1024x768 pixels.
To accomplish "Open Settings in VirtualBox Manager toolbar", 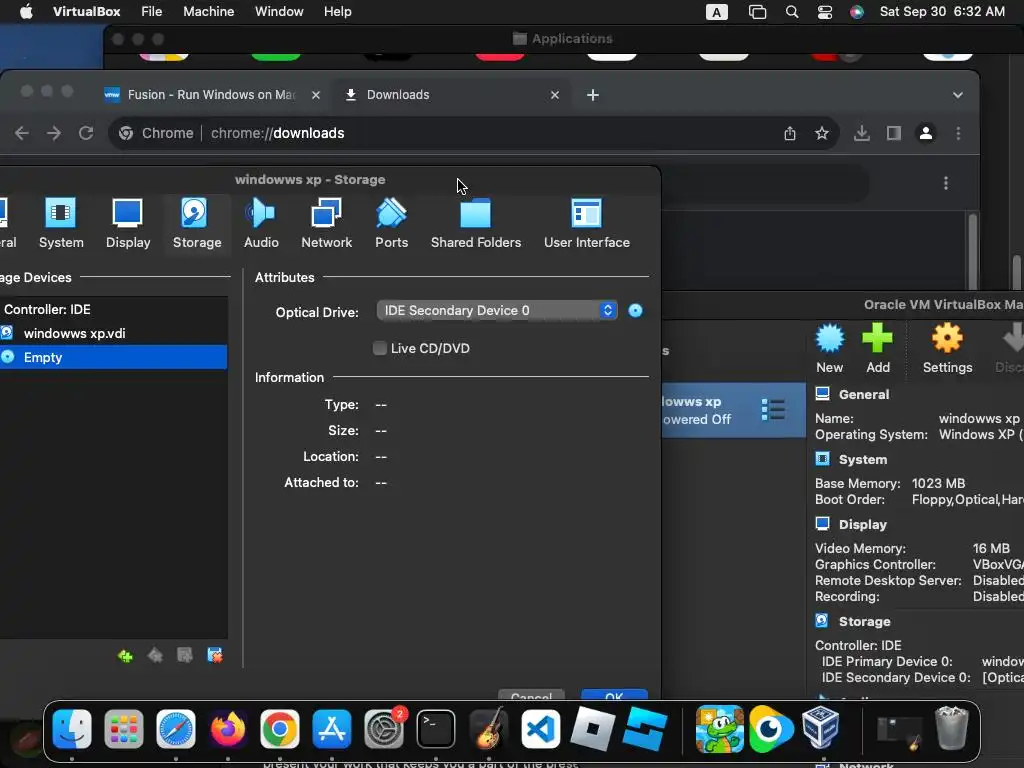I will (947, 349).
